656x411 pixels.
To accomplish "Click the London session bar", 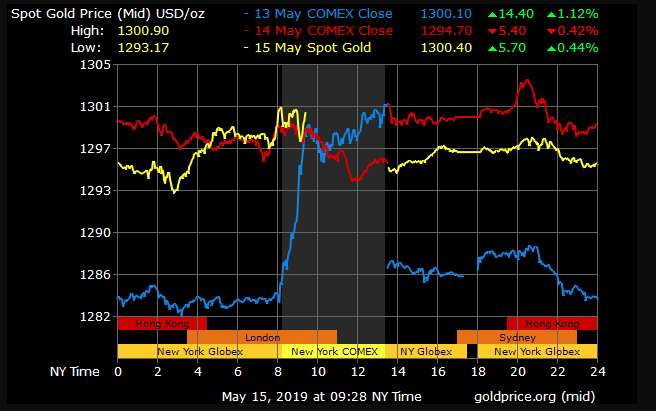I will pos(262,337).
